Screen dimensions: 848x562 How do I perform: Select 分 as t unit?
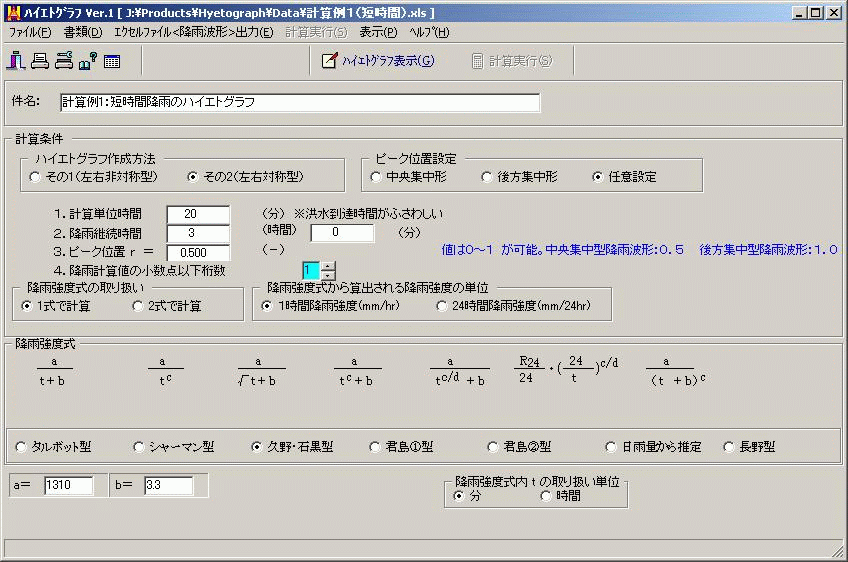(x=467, y=496)
